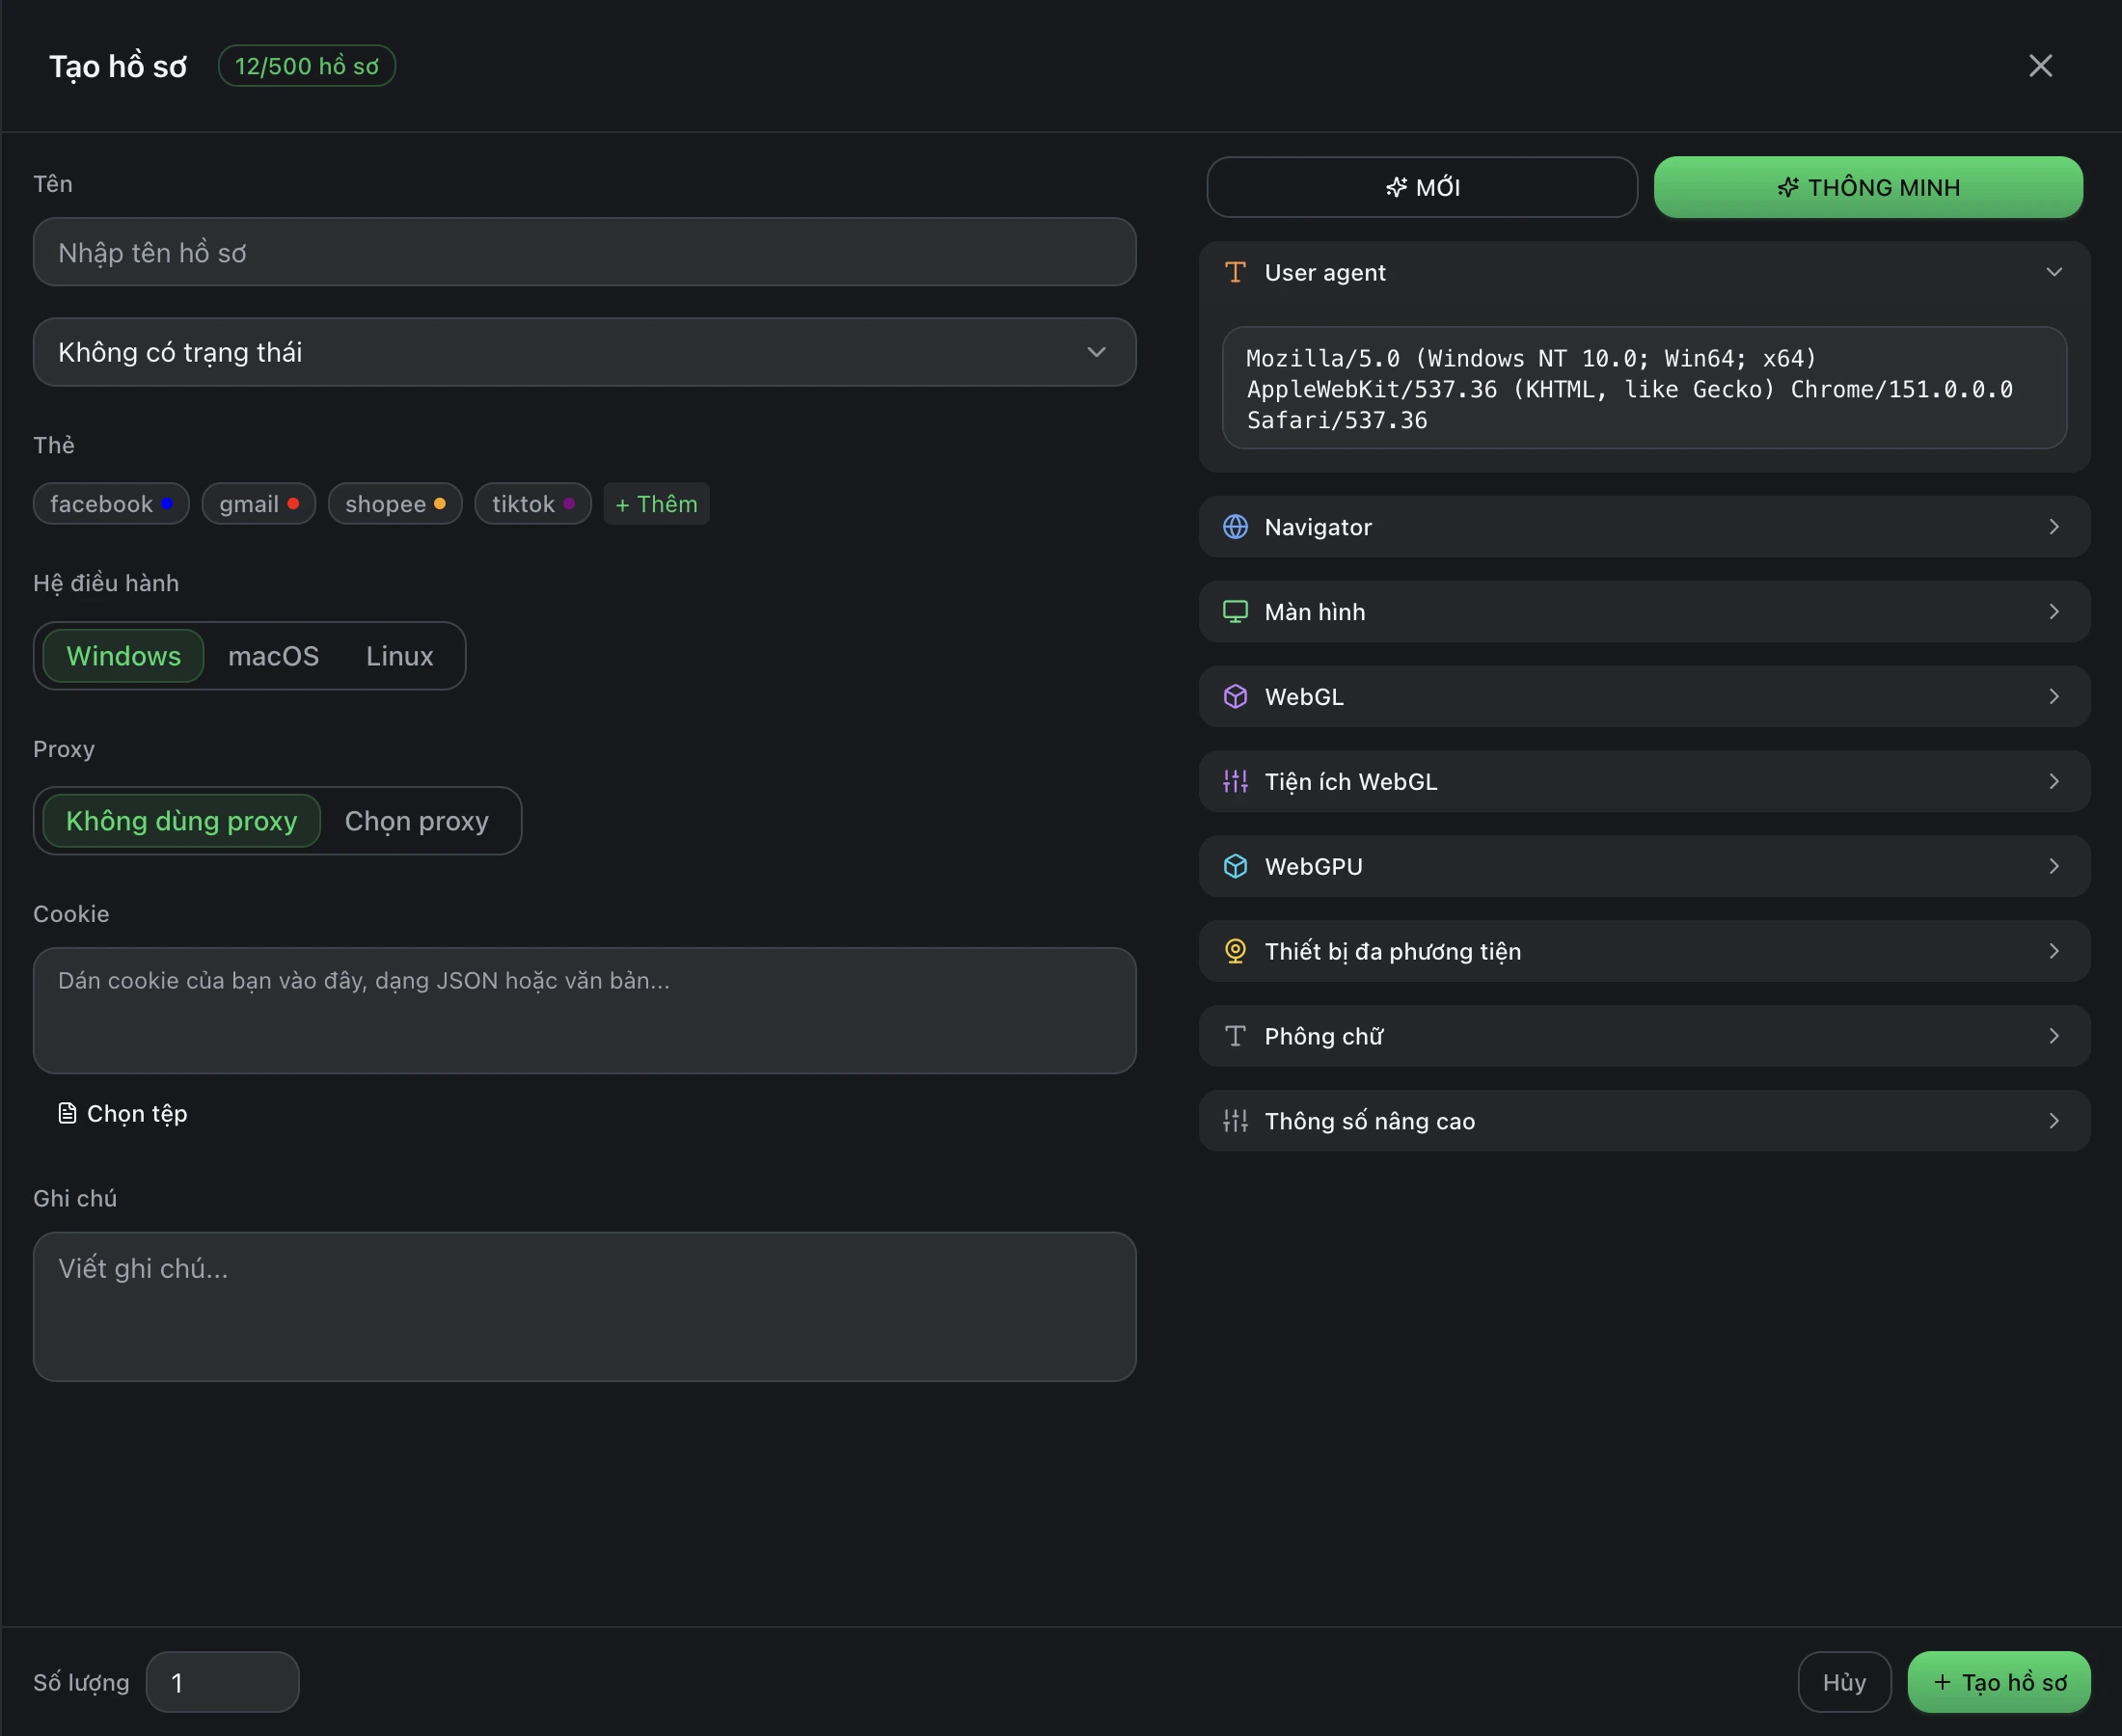Expand the Phông chữ section chevron
Image resolution: width=2122 pixels, height=1736 pixels.
[x=2054, y=1036]
